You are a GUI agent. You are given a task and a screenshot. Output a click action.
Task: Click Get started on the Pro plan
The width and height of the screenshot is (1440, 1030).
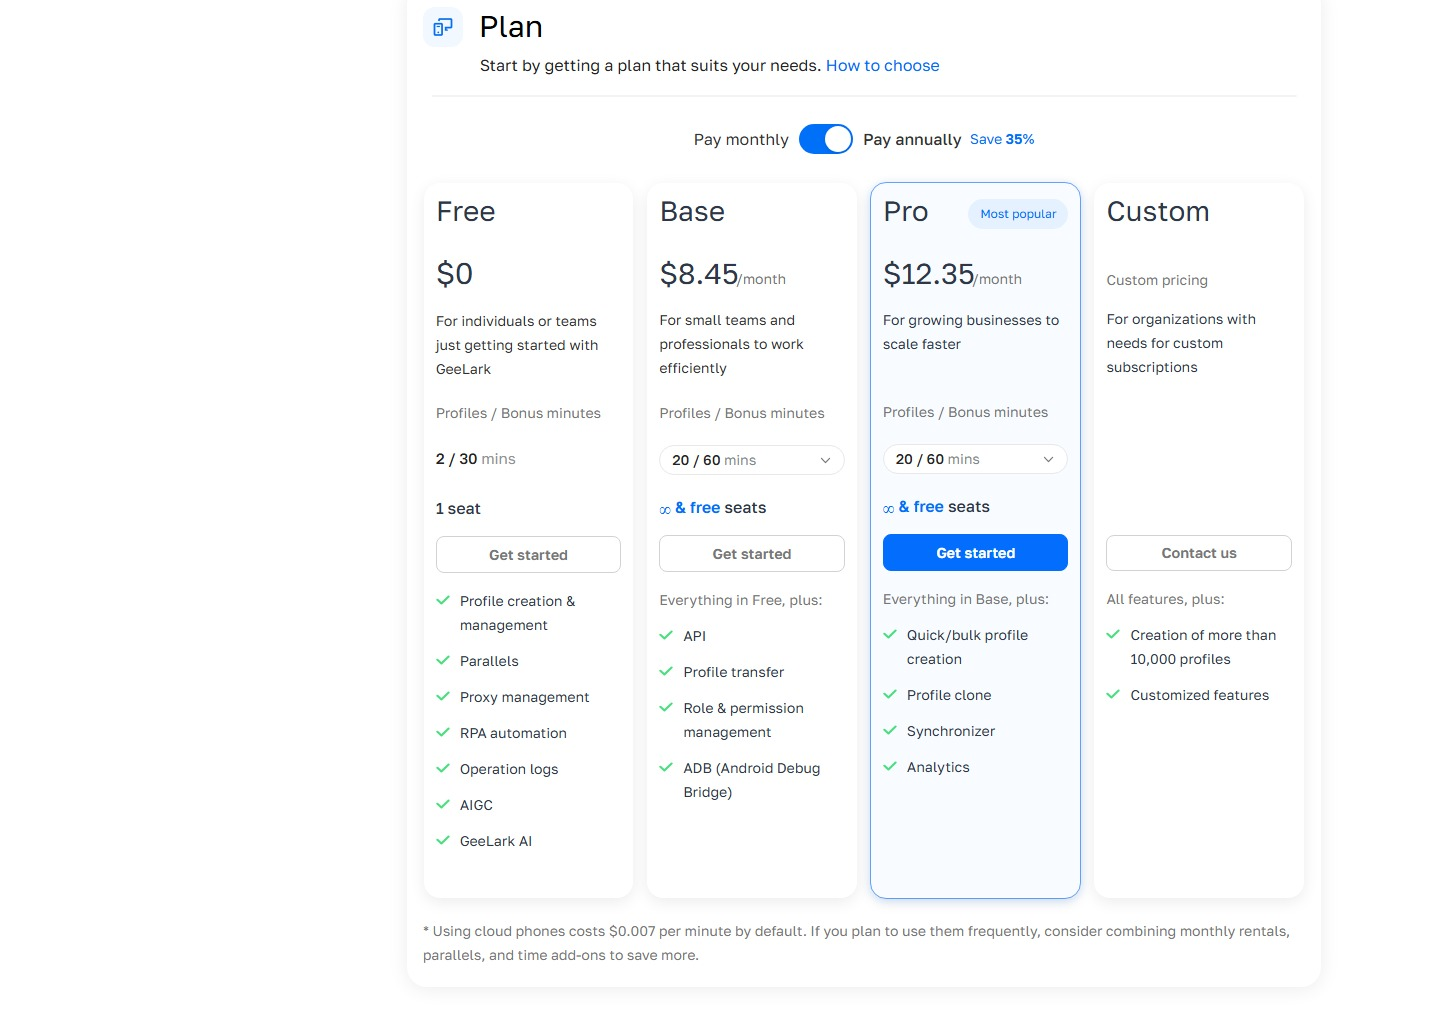(x=975, y=553)
